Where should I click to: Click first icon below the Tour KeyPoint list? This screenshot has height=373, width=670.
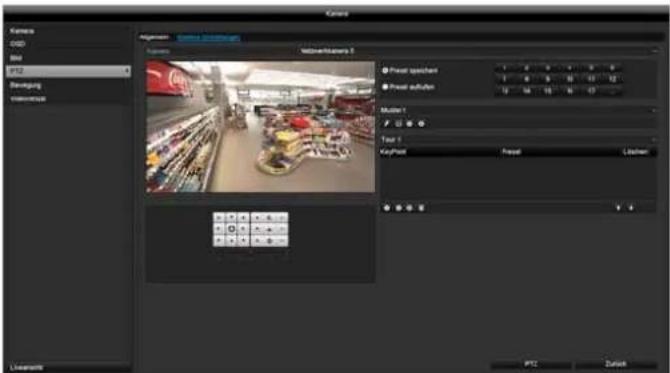[x=387, y=208]
